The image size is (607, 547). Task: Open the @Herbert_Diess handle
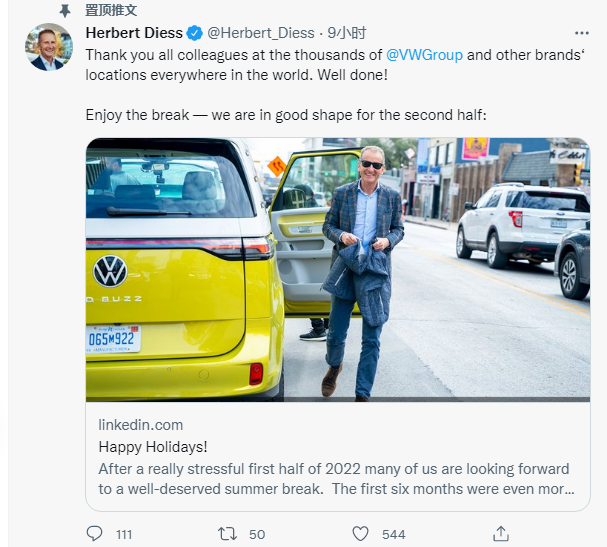[x=260, y=33]
